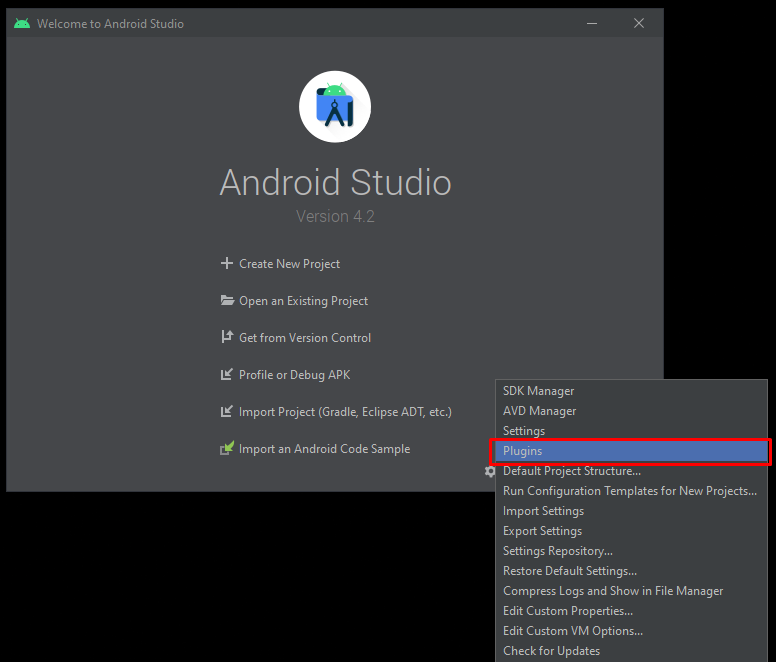Click the Profile or Debug APK arrow icon

(227, 375)
